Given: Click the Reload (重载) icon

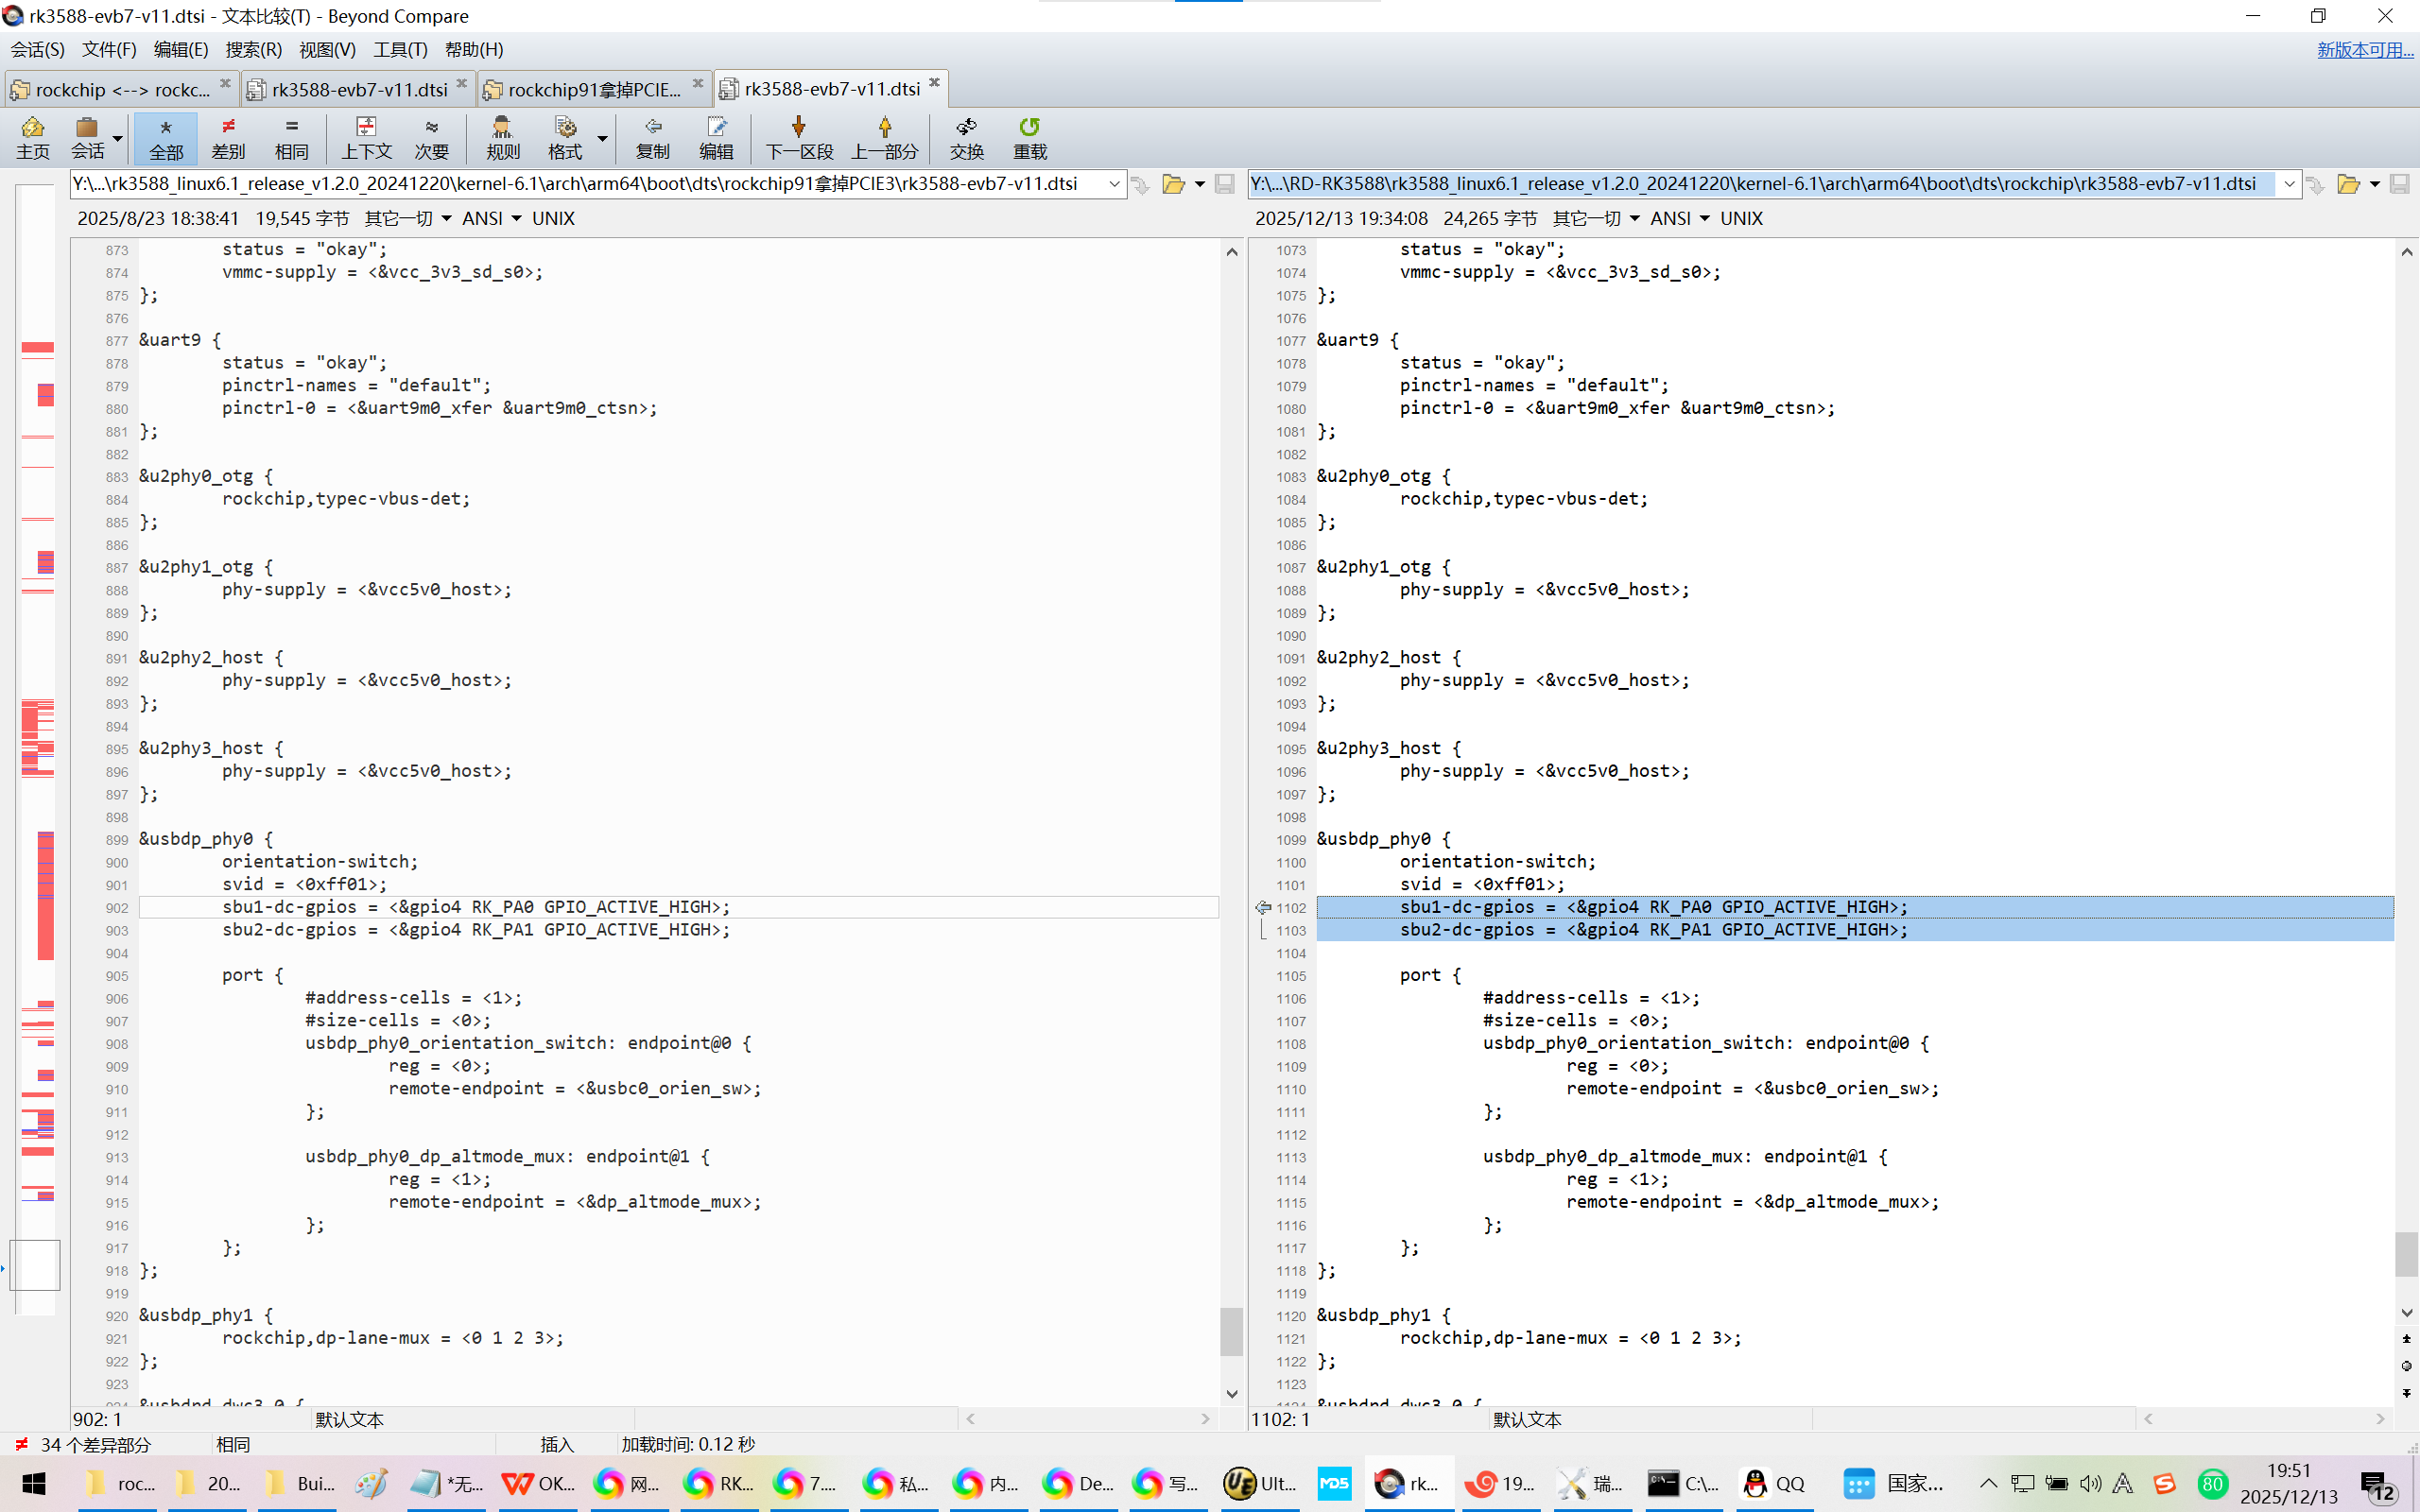Looking at the screenshot, I should [x=1029, y=137].
